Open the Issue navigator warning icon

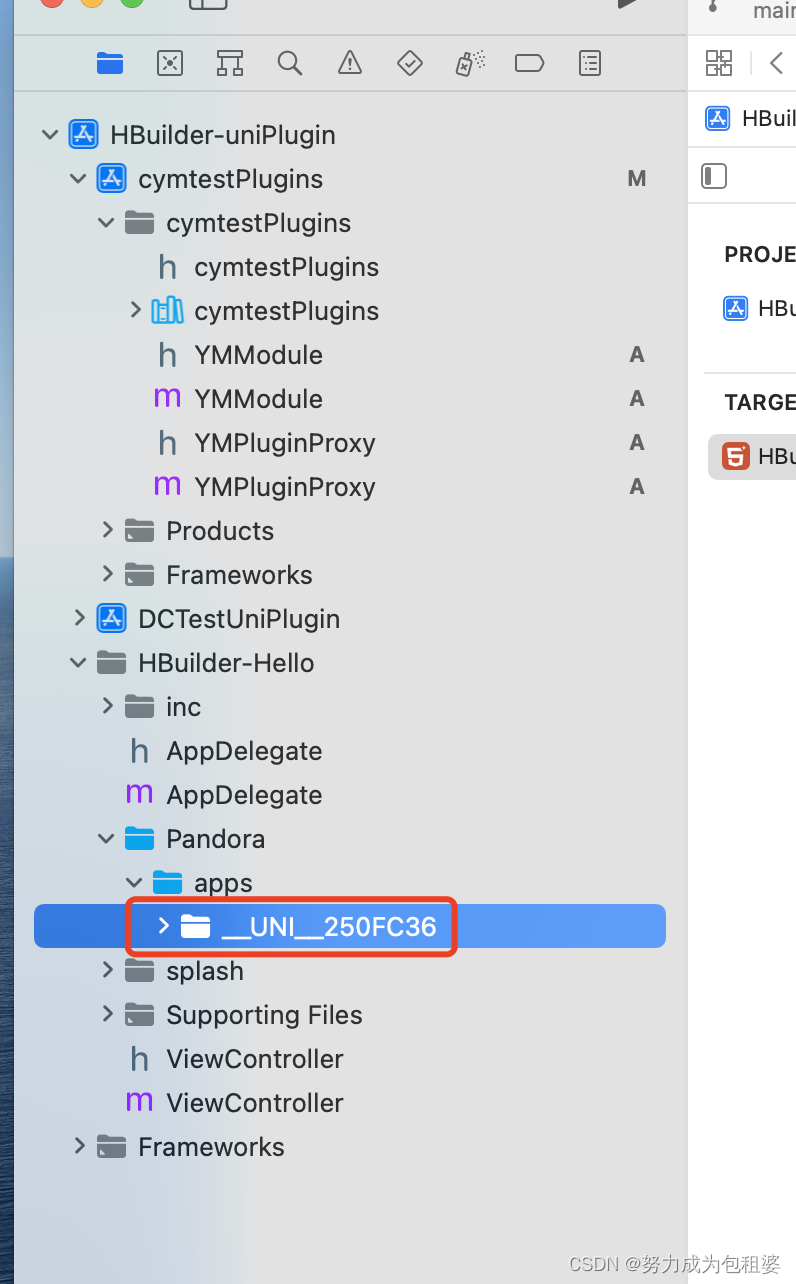pos(350,64)
